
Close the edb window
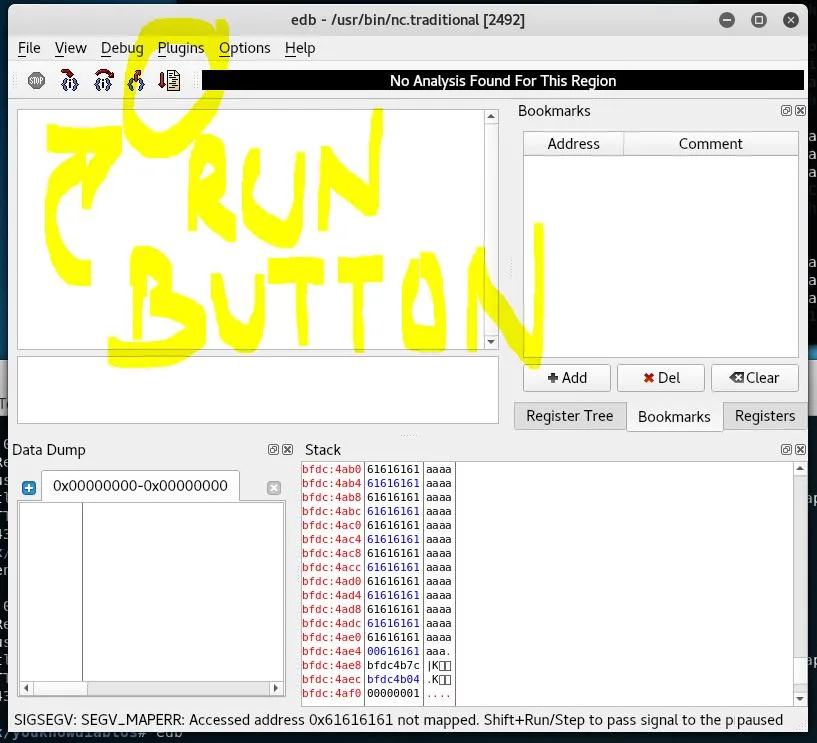click(x=791, y=20)
